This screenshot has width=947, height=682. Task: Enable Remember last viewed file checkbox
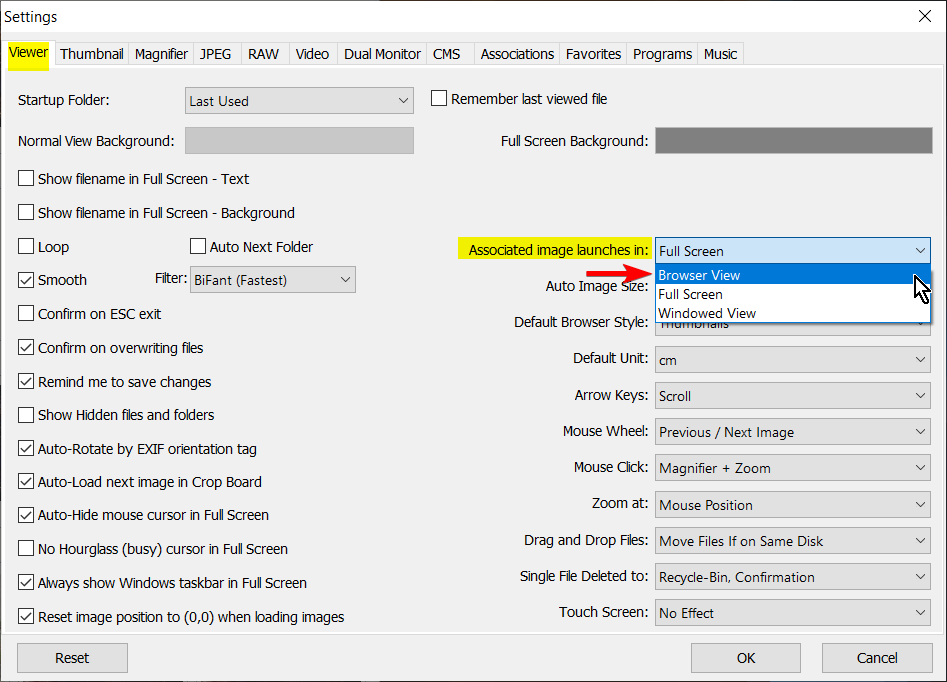tap(438, 98)
